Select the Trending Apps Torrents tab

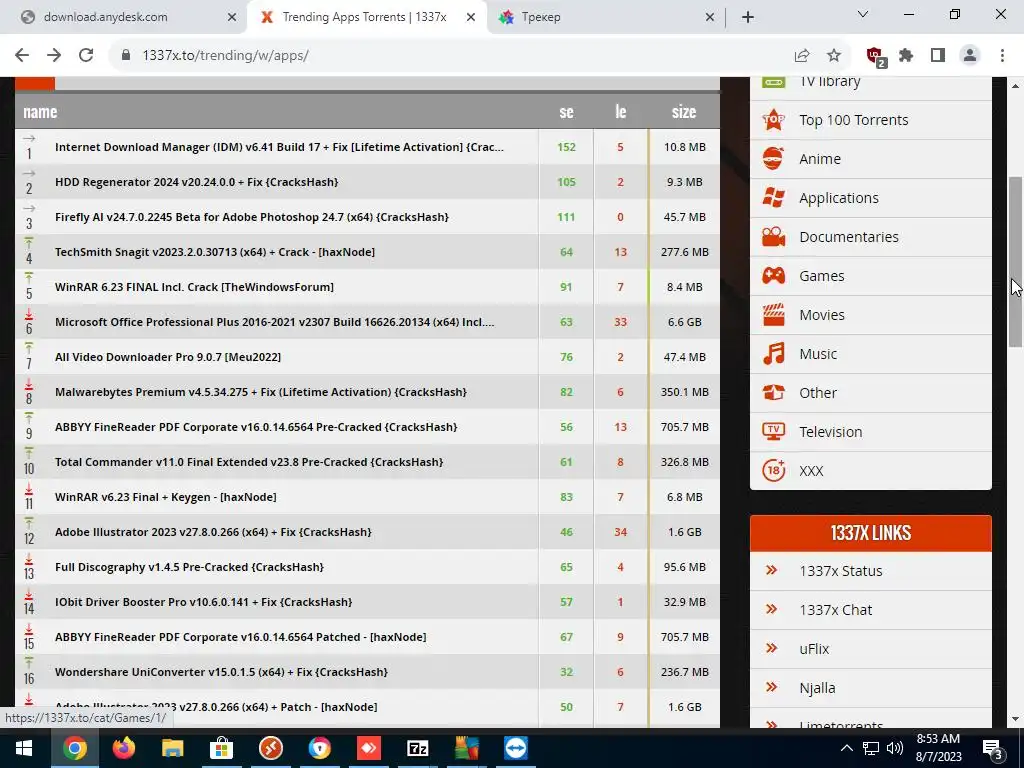[x=364, y=17]
